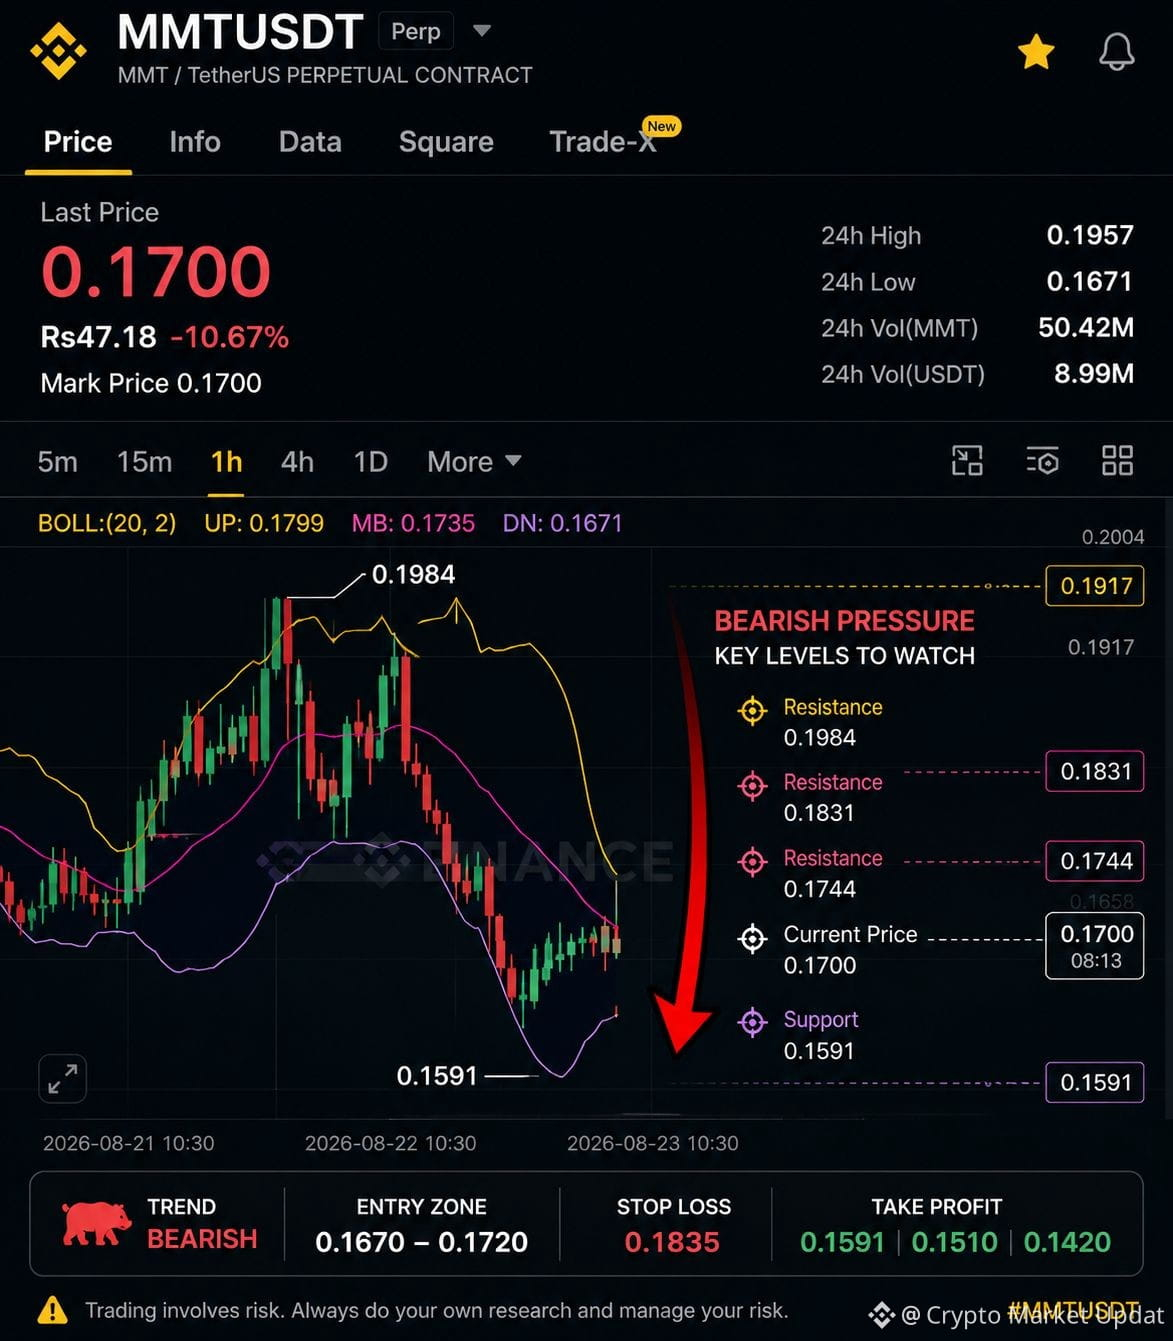Click the Resistance 0.1984 target icon
Image resolution: width=1173 pixels, height=1341 pixels.
[x=752, y=711]
